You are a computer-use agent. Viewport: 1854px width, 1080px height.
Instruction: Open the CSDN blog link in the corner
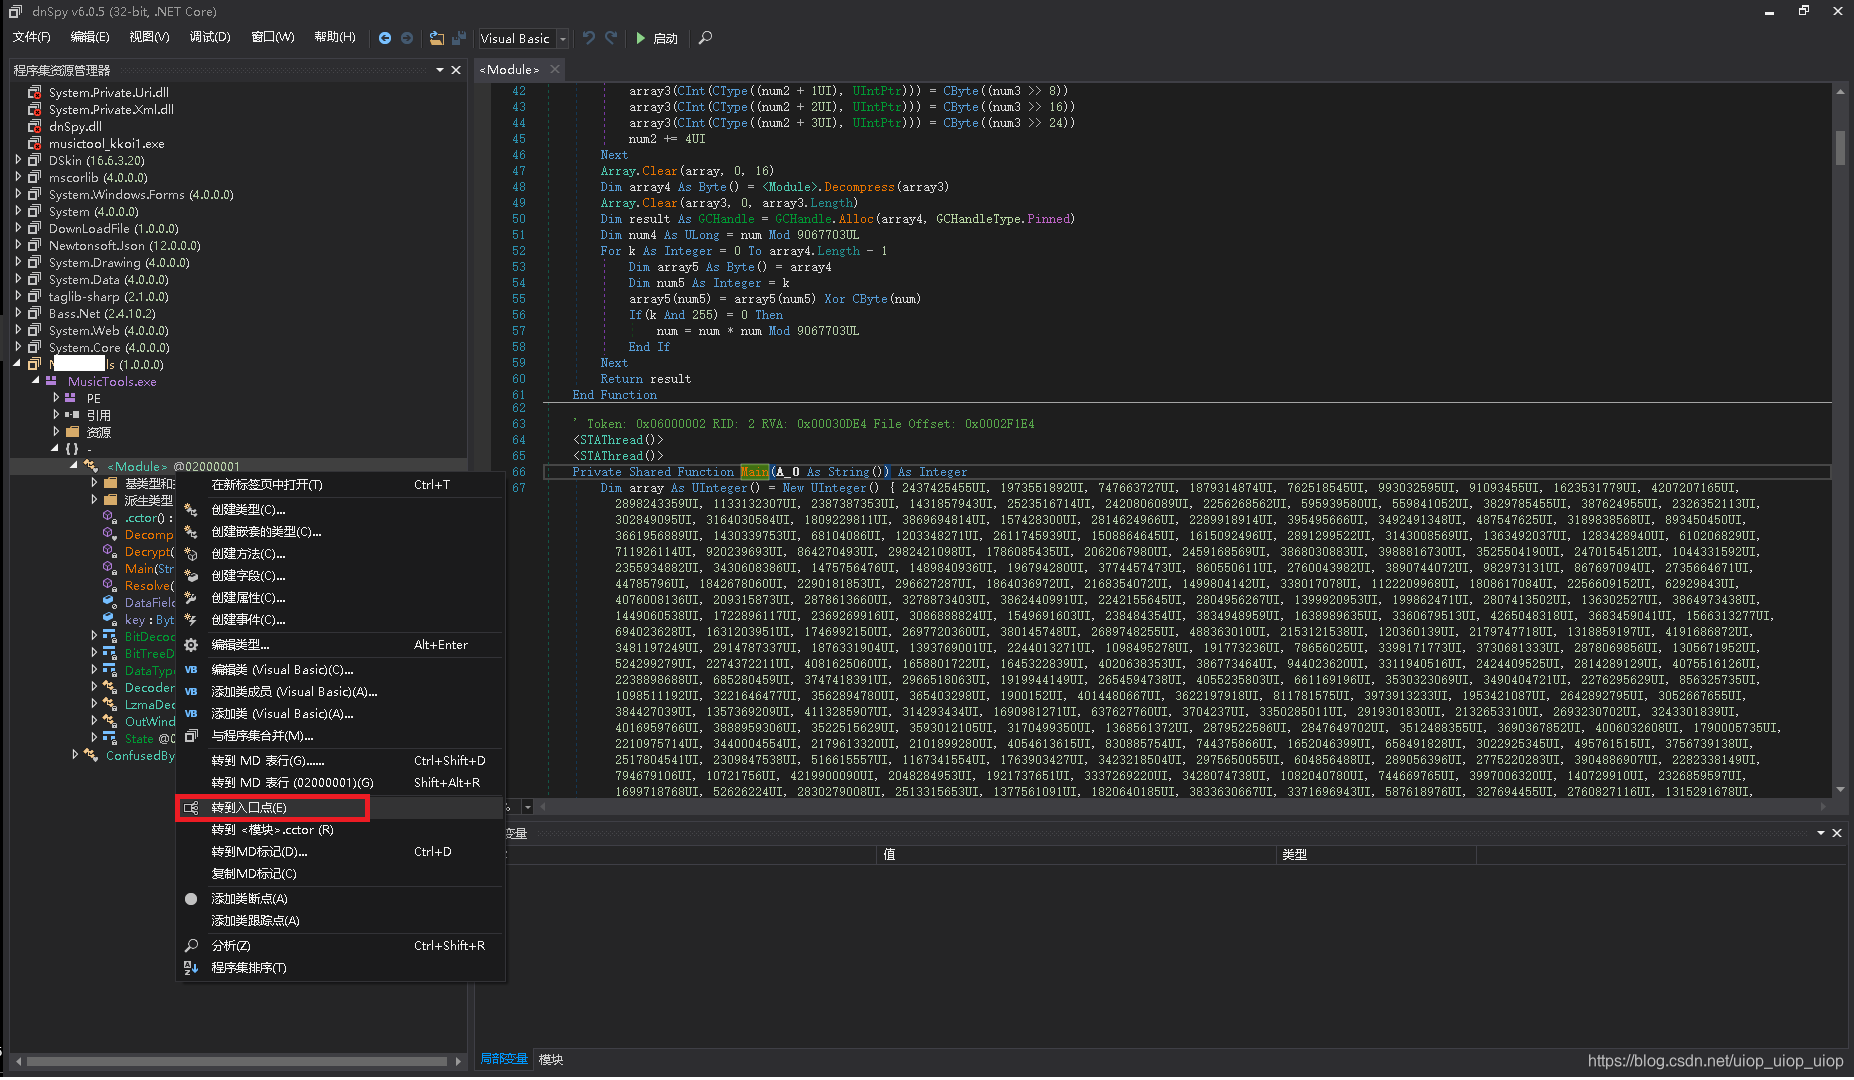click(x=1714, y=1061)
